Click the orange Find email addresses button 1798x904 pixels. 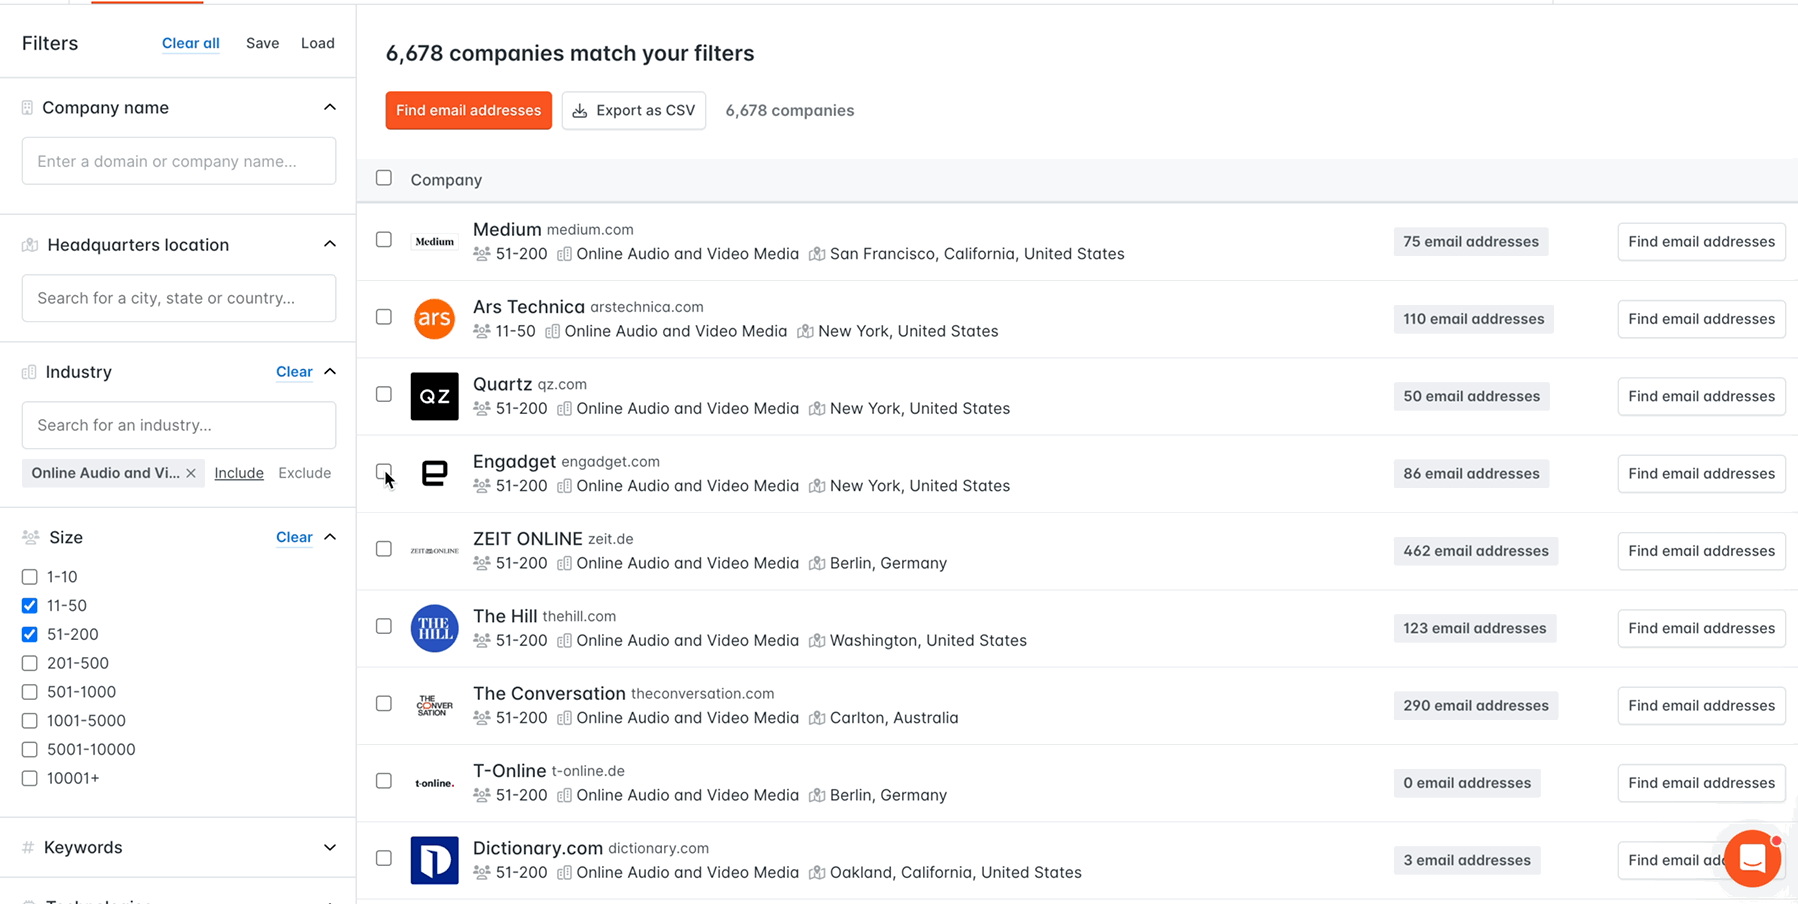pyautogui.click(x=469, y=111)
